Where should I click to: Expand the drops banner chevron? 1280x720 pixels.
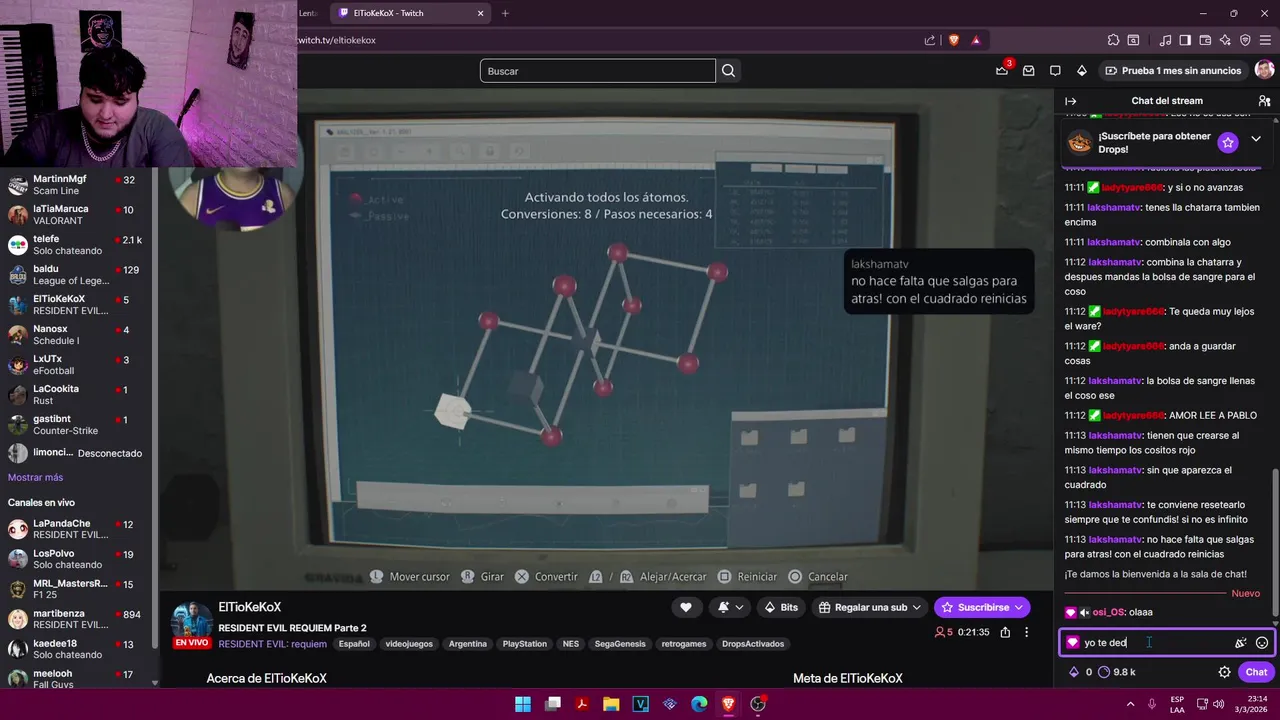pos(1256,139)
